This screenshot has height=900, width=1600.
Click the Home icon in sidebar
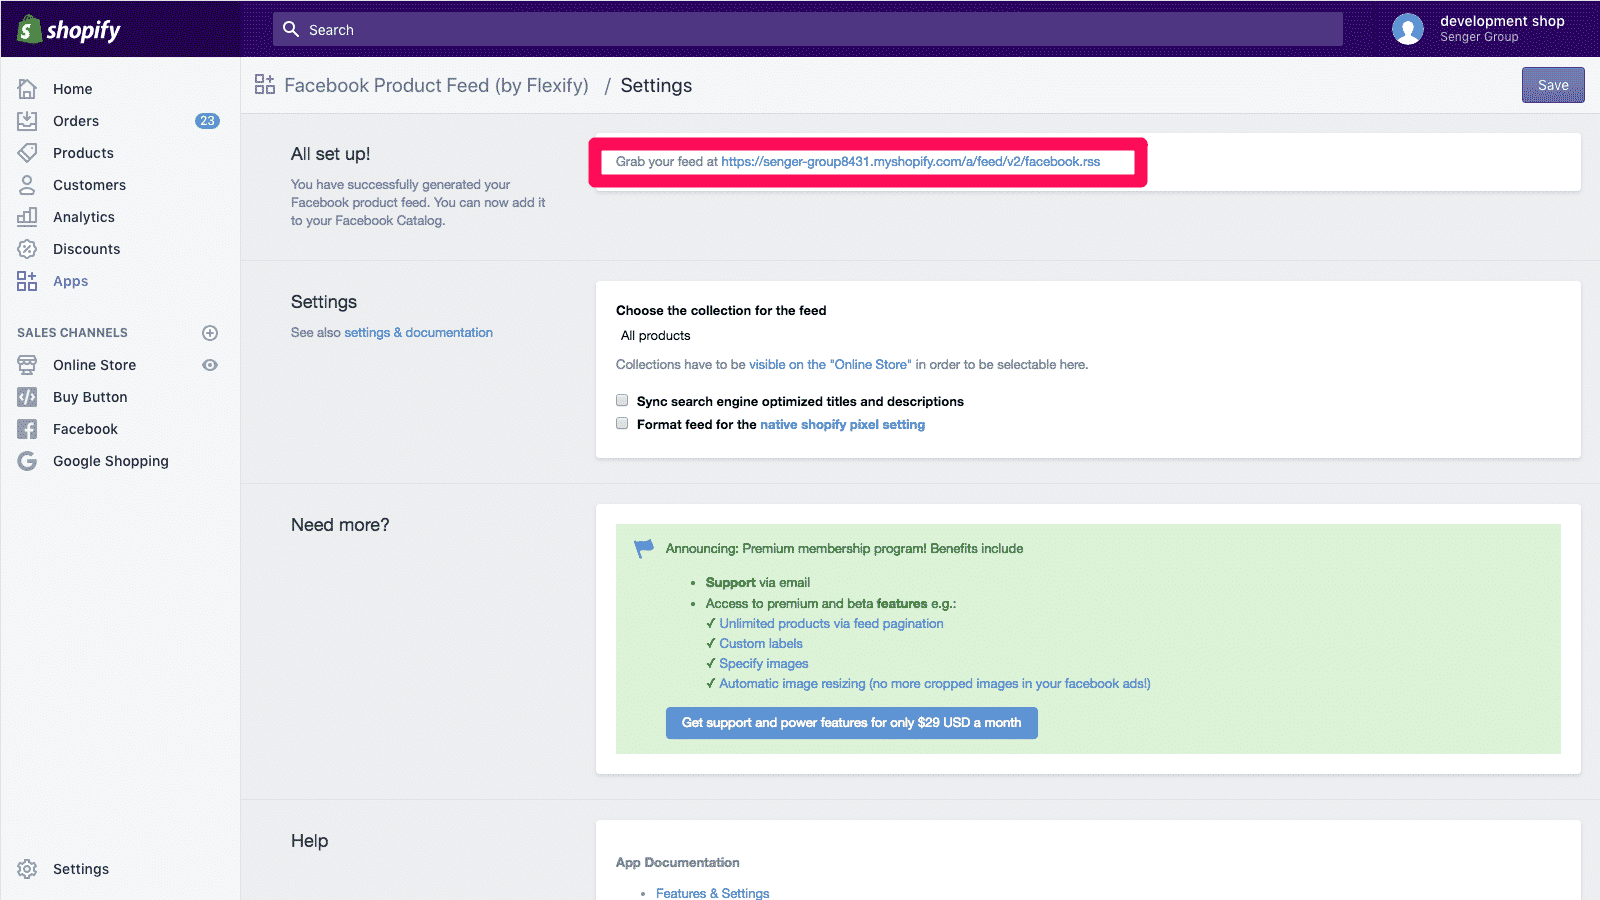[x=27, y=89]
